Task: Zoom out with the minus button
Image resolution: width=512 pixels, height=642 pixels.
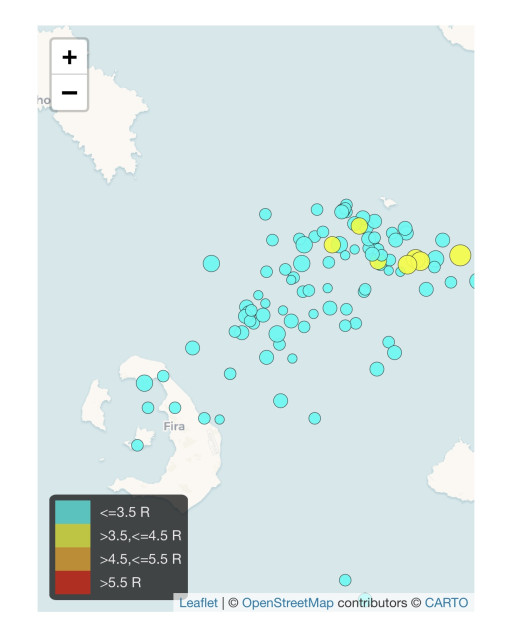Action: (x=69, y=93)
